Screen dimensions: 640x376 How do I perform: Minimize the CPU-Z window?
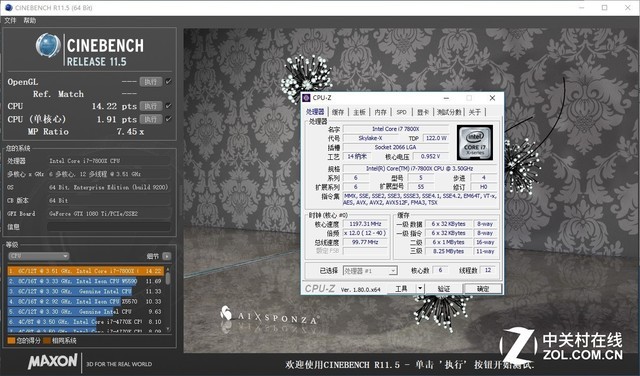[446, 98]
